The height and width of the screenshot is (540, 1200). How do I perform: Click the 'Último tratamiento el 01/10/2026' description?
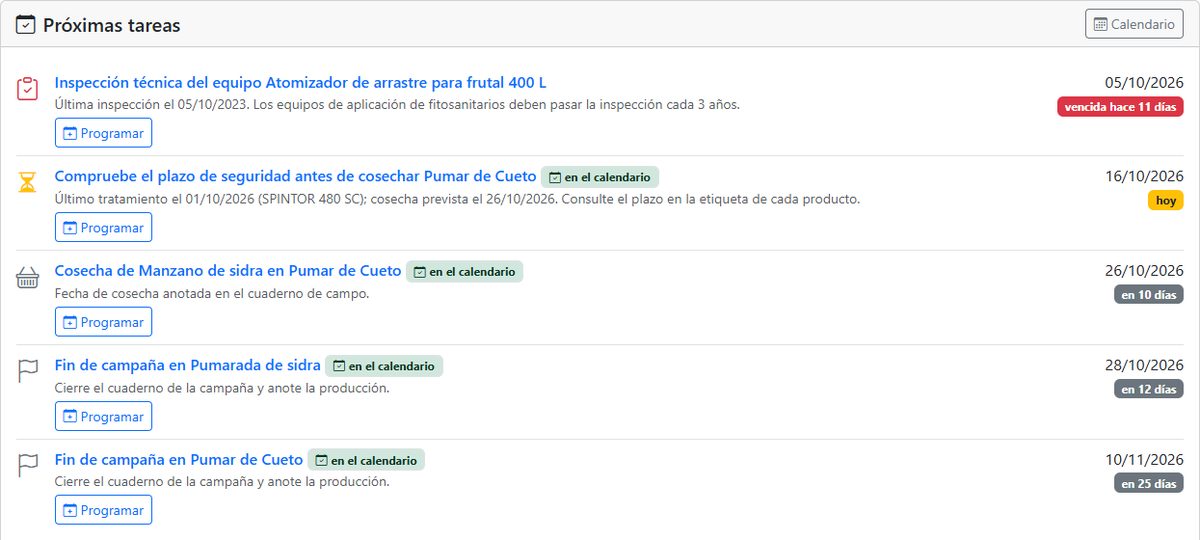(457, 199)
